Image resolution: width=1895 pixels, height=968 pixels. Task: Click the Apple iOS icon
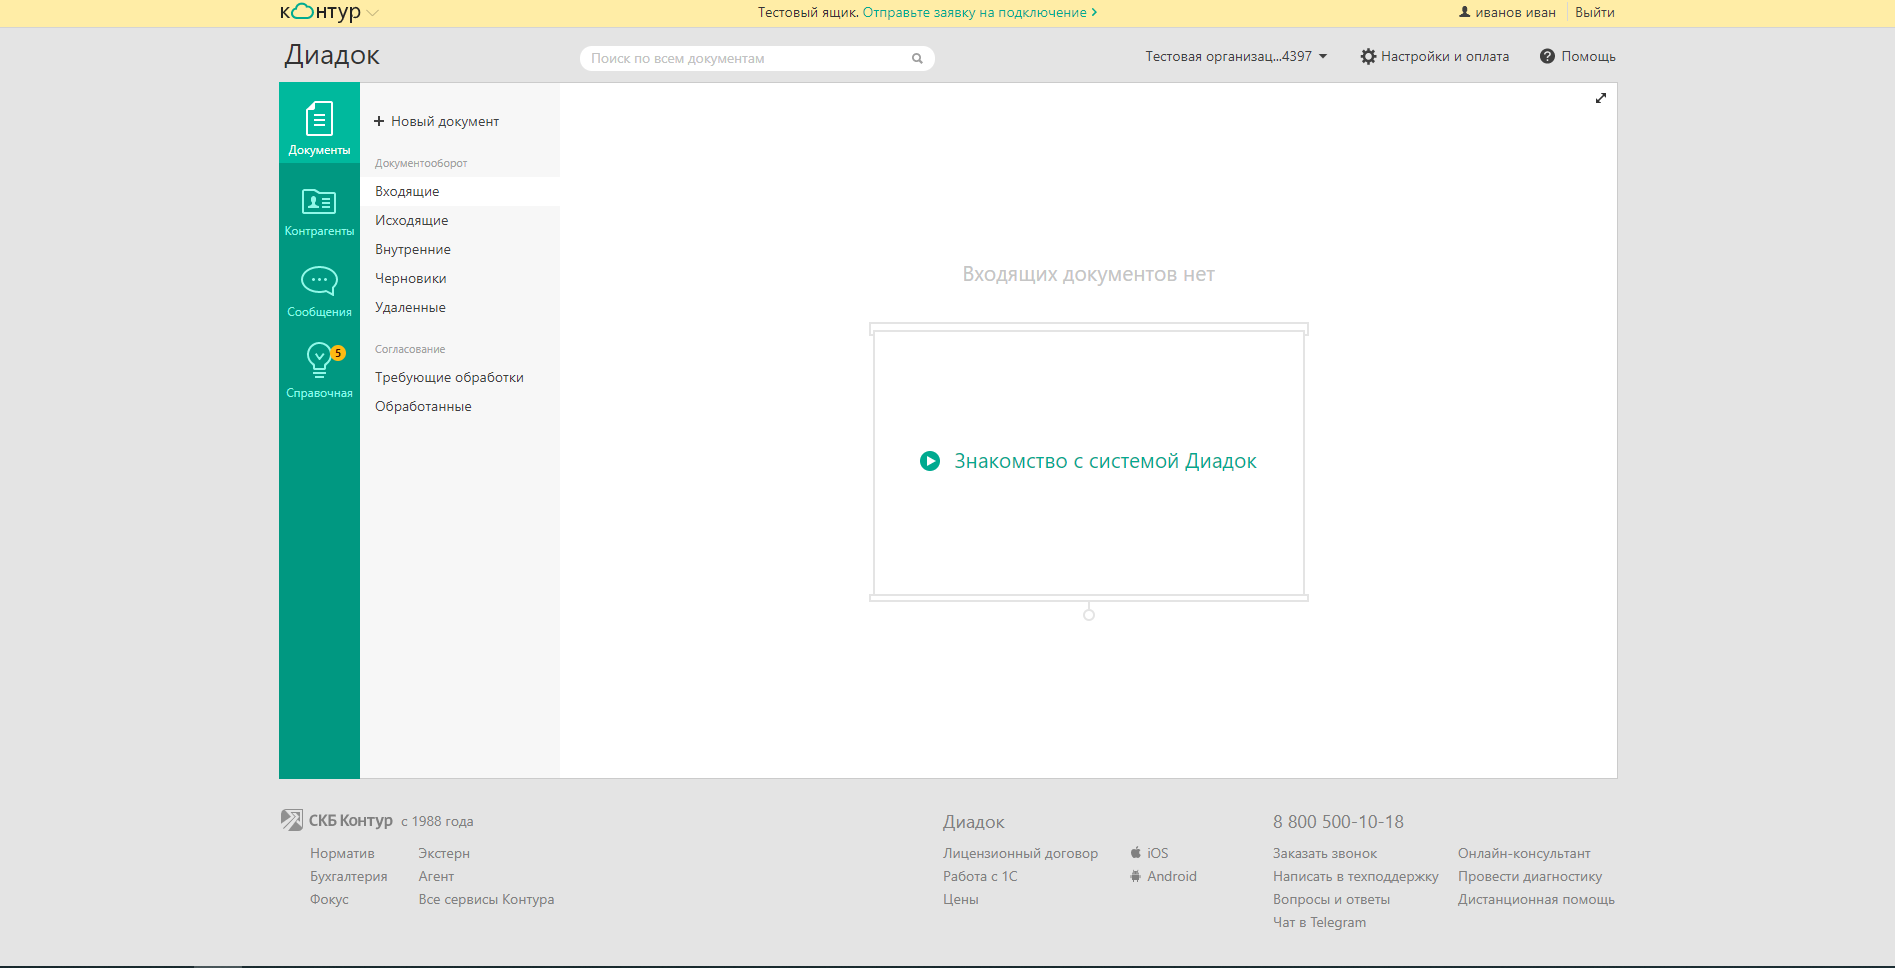point(1135,853)
